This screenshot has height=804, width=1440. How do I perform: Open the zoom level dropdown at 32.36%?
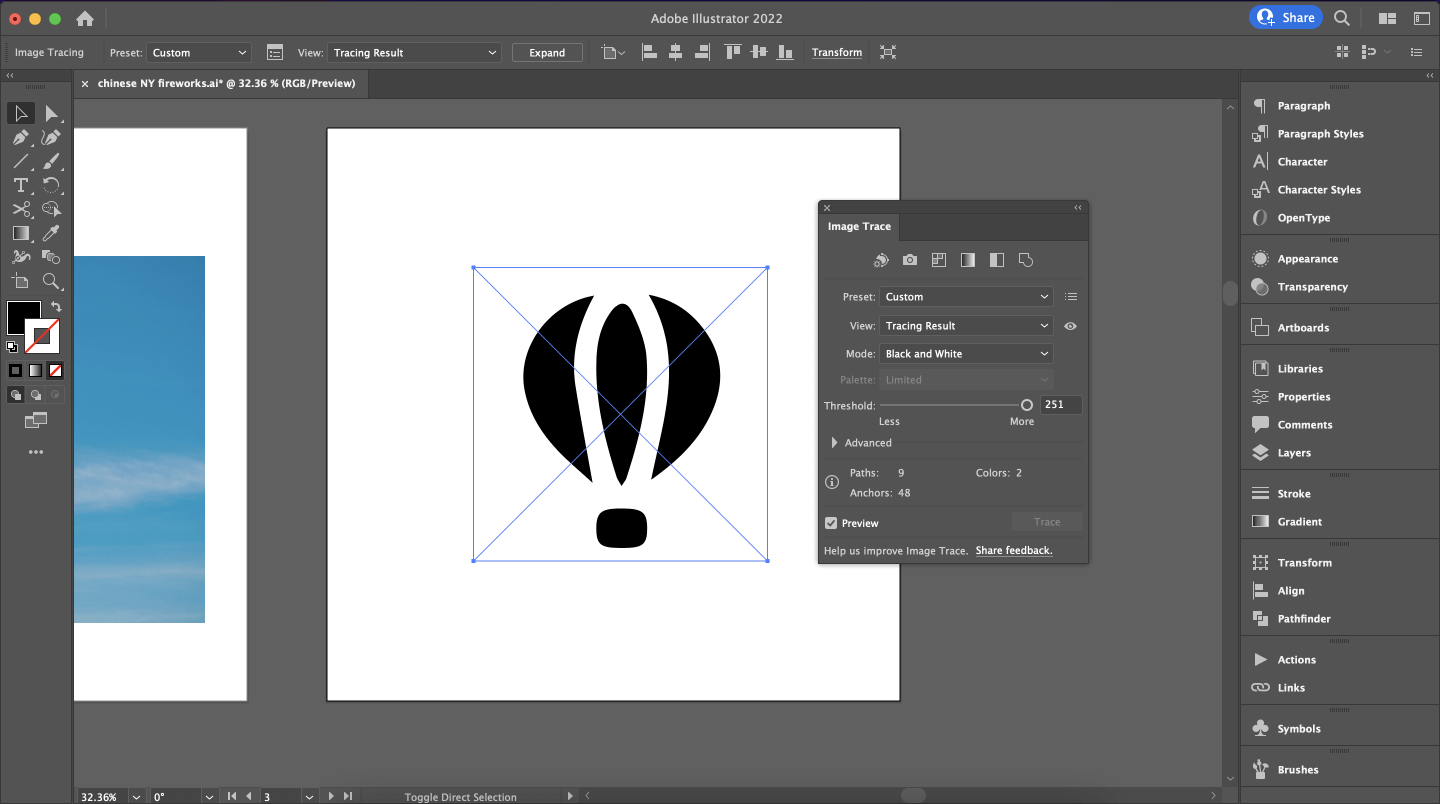136,797
